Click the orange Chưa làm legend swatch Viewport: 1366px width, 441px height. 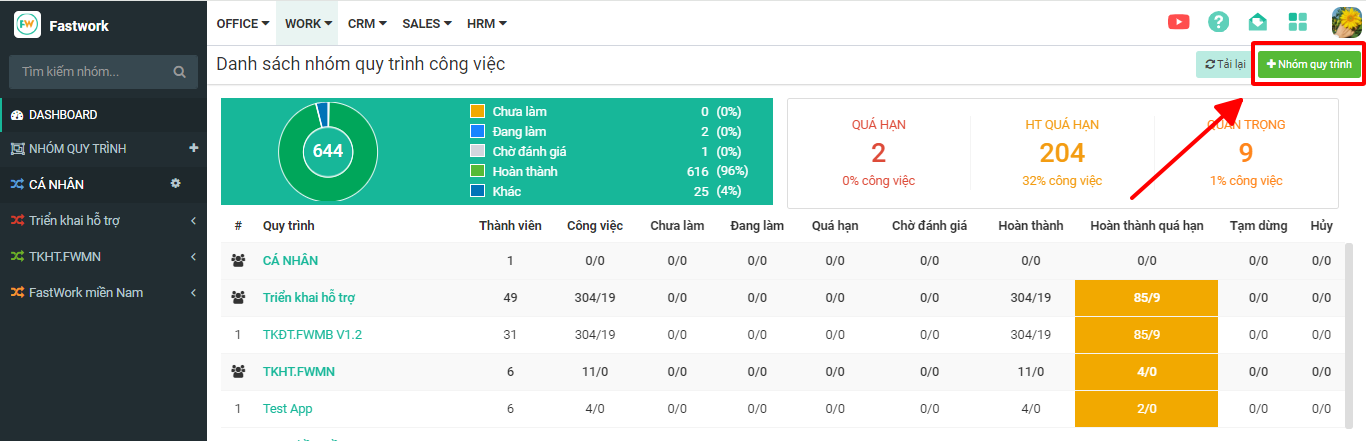(477, 112)
